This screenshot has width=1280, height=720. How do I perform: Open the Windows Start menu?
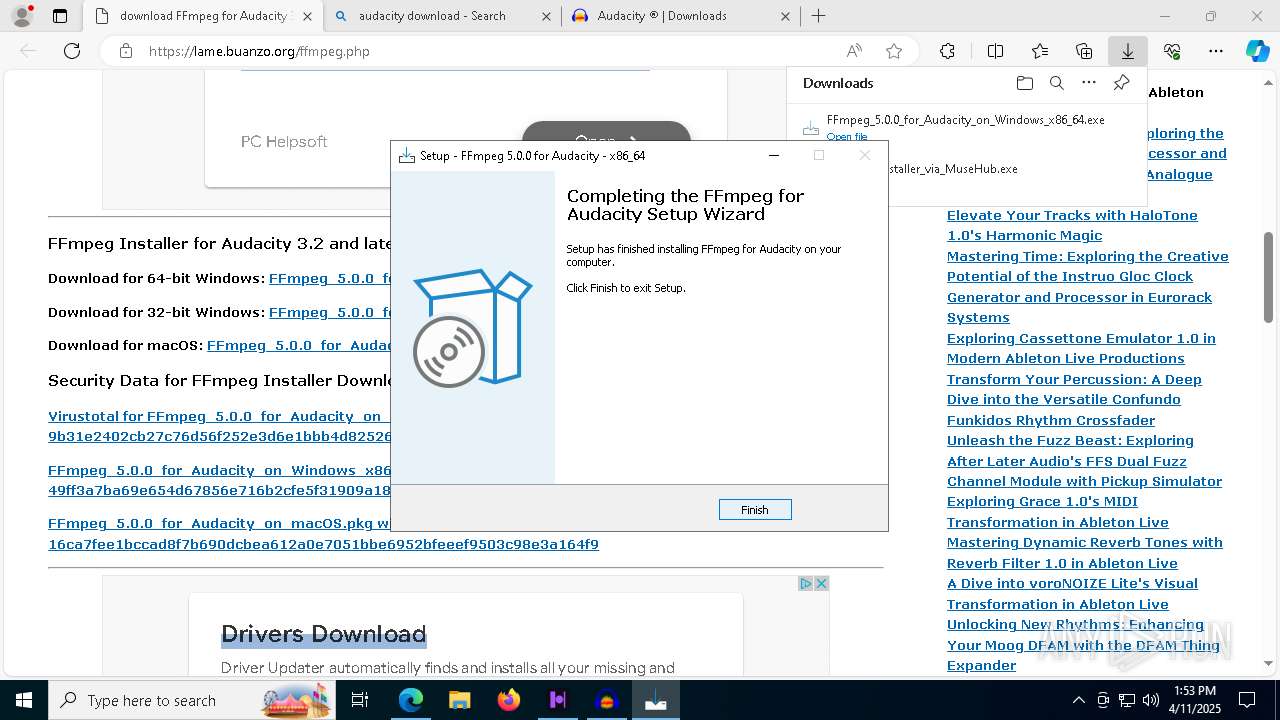coord(24,700)
